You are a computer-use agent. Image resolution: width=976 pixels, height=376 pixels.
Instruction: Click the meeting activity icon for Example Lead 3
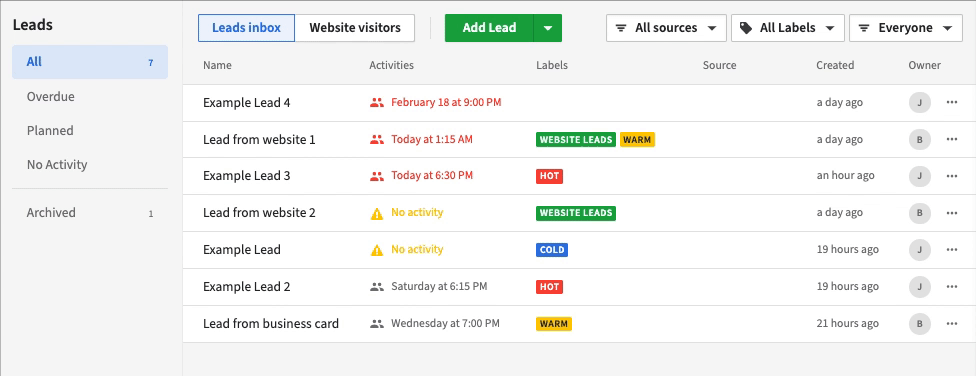[x=377, y=176]
